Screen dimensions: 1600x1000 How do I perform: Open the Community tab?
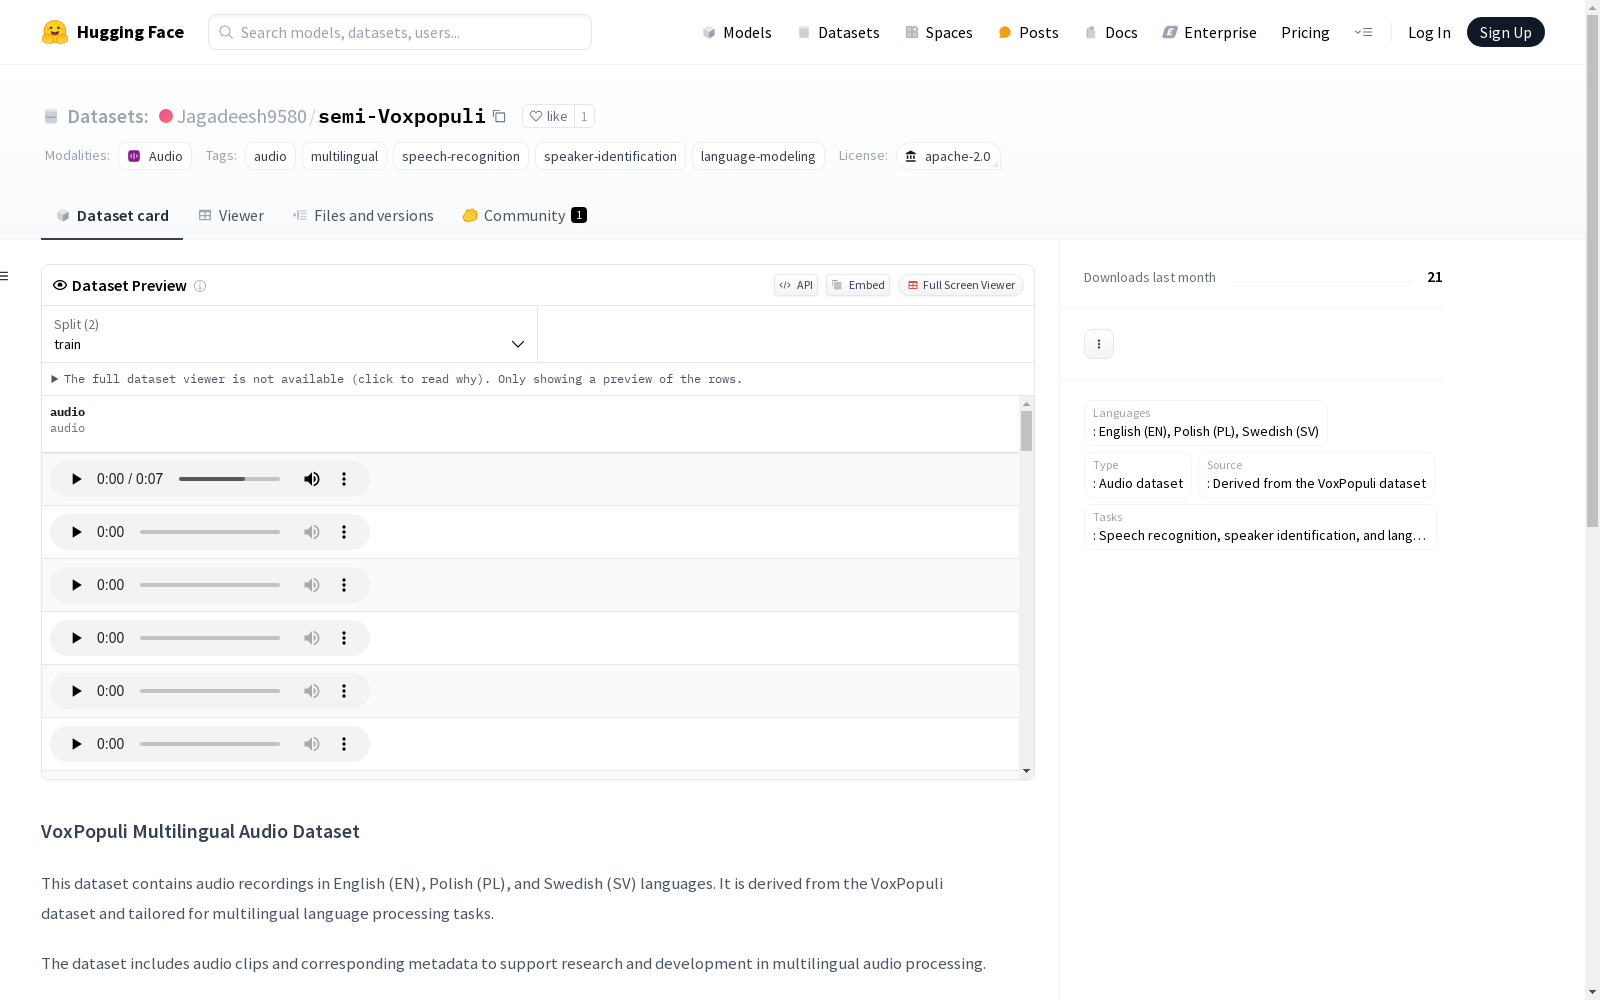[524, 216]
